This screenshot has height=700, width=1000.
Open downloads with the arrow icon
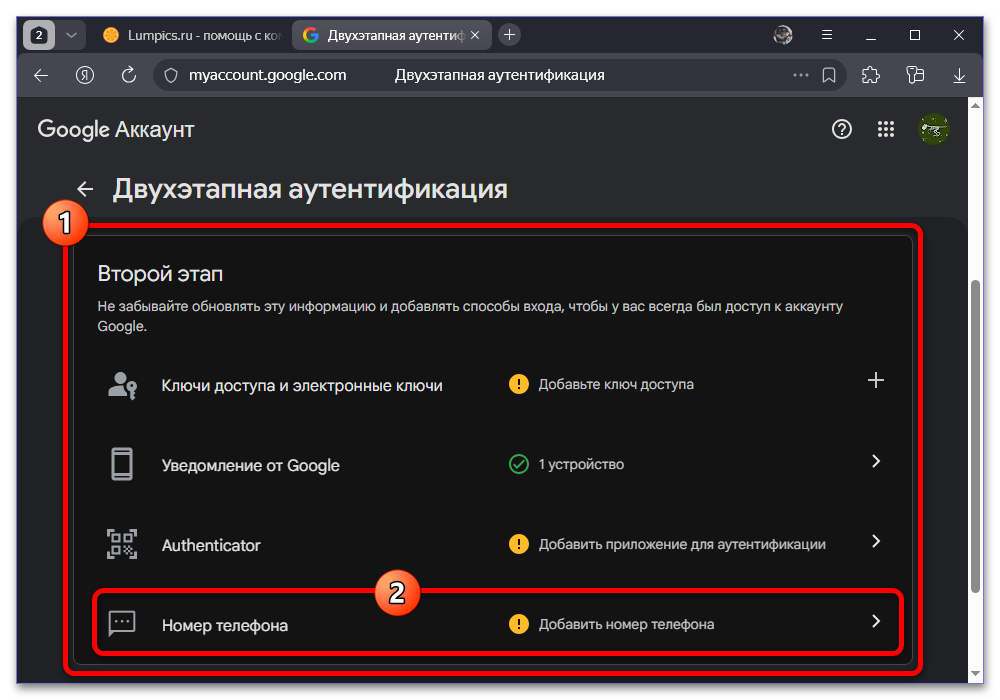(959, 75)
